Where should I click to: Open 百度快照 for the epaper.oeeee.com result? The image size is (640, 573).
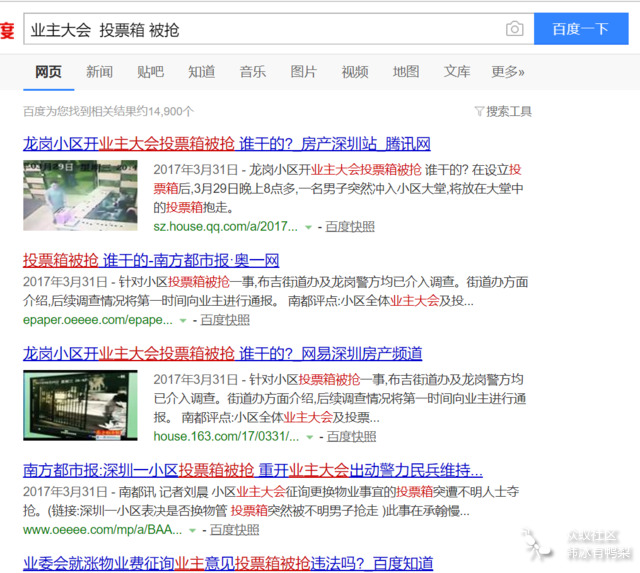pyautogui.click(x=225, y=320)
